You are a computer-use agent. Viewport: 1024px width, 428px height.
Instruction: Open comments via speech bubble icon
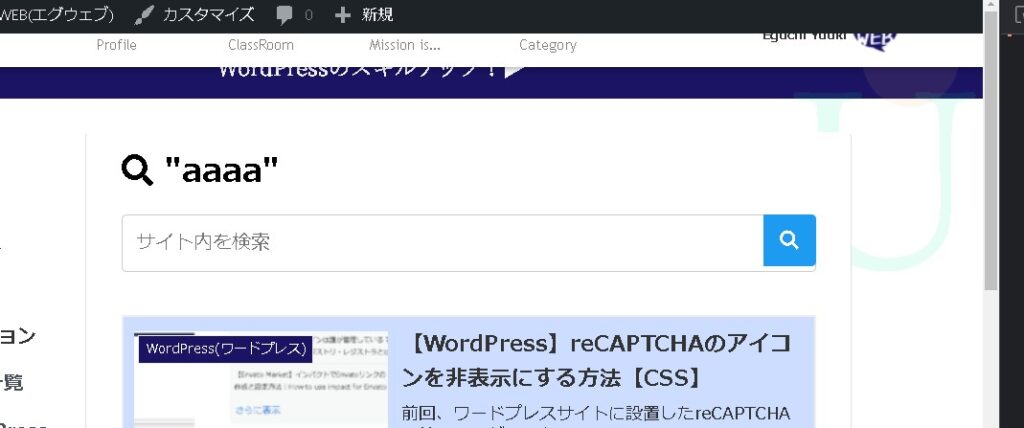pos(285,15)
